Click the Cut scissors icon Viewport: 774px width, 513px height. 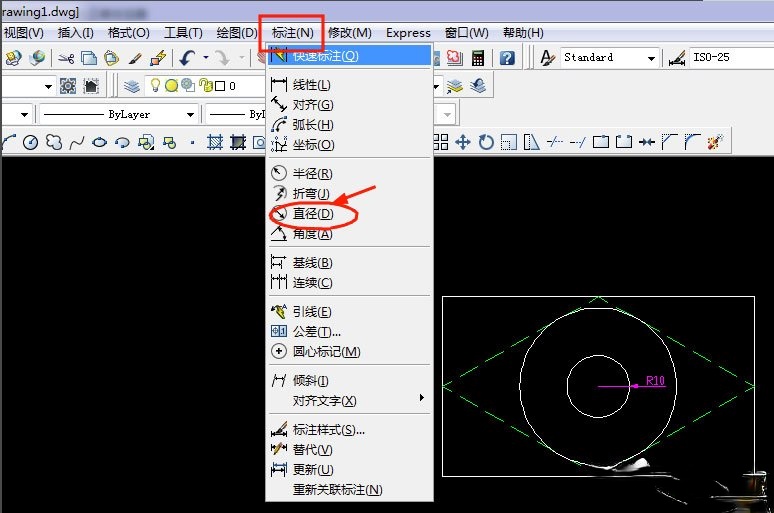(66, 58)
